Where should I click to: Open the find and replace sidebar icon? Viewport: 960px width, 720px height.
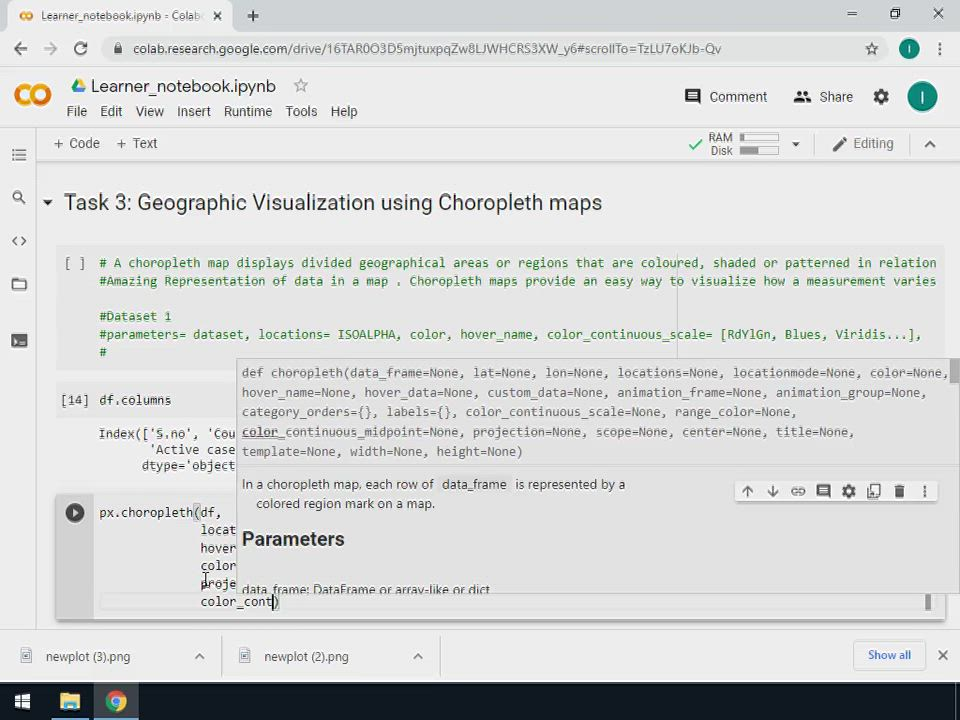(19, 197)
